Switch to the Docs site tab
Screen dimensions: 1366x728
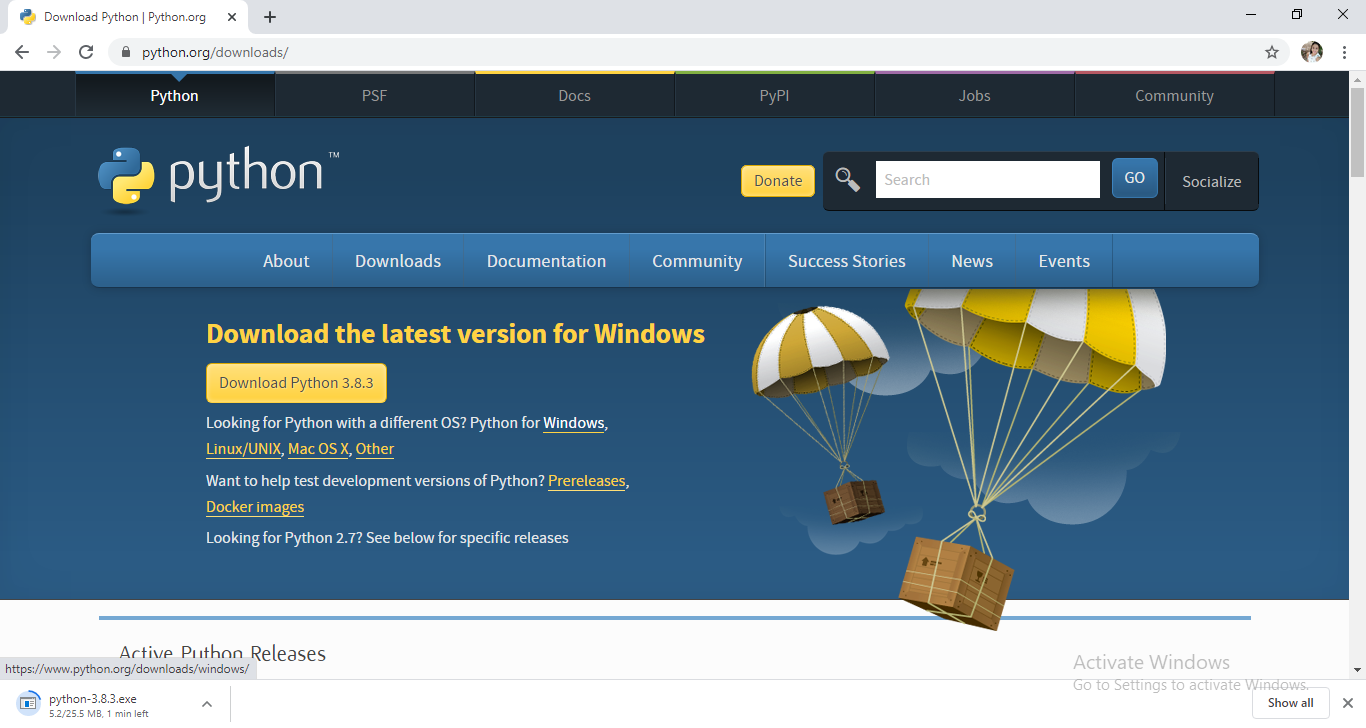[x=575, y=96]
